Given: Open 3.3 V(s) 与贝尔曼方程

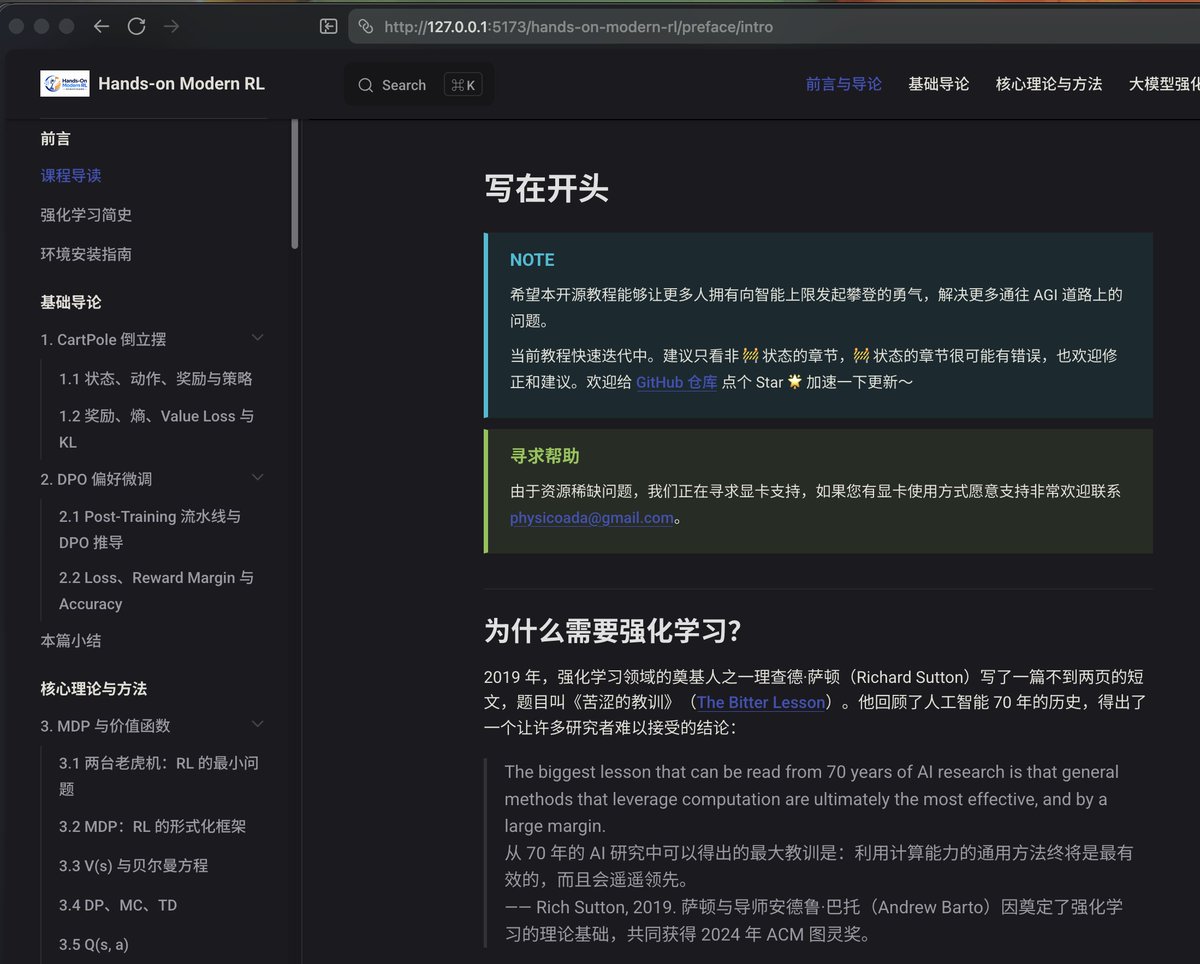Looking at the screenshot, I should point(134,866).
